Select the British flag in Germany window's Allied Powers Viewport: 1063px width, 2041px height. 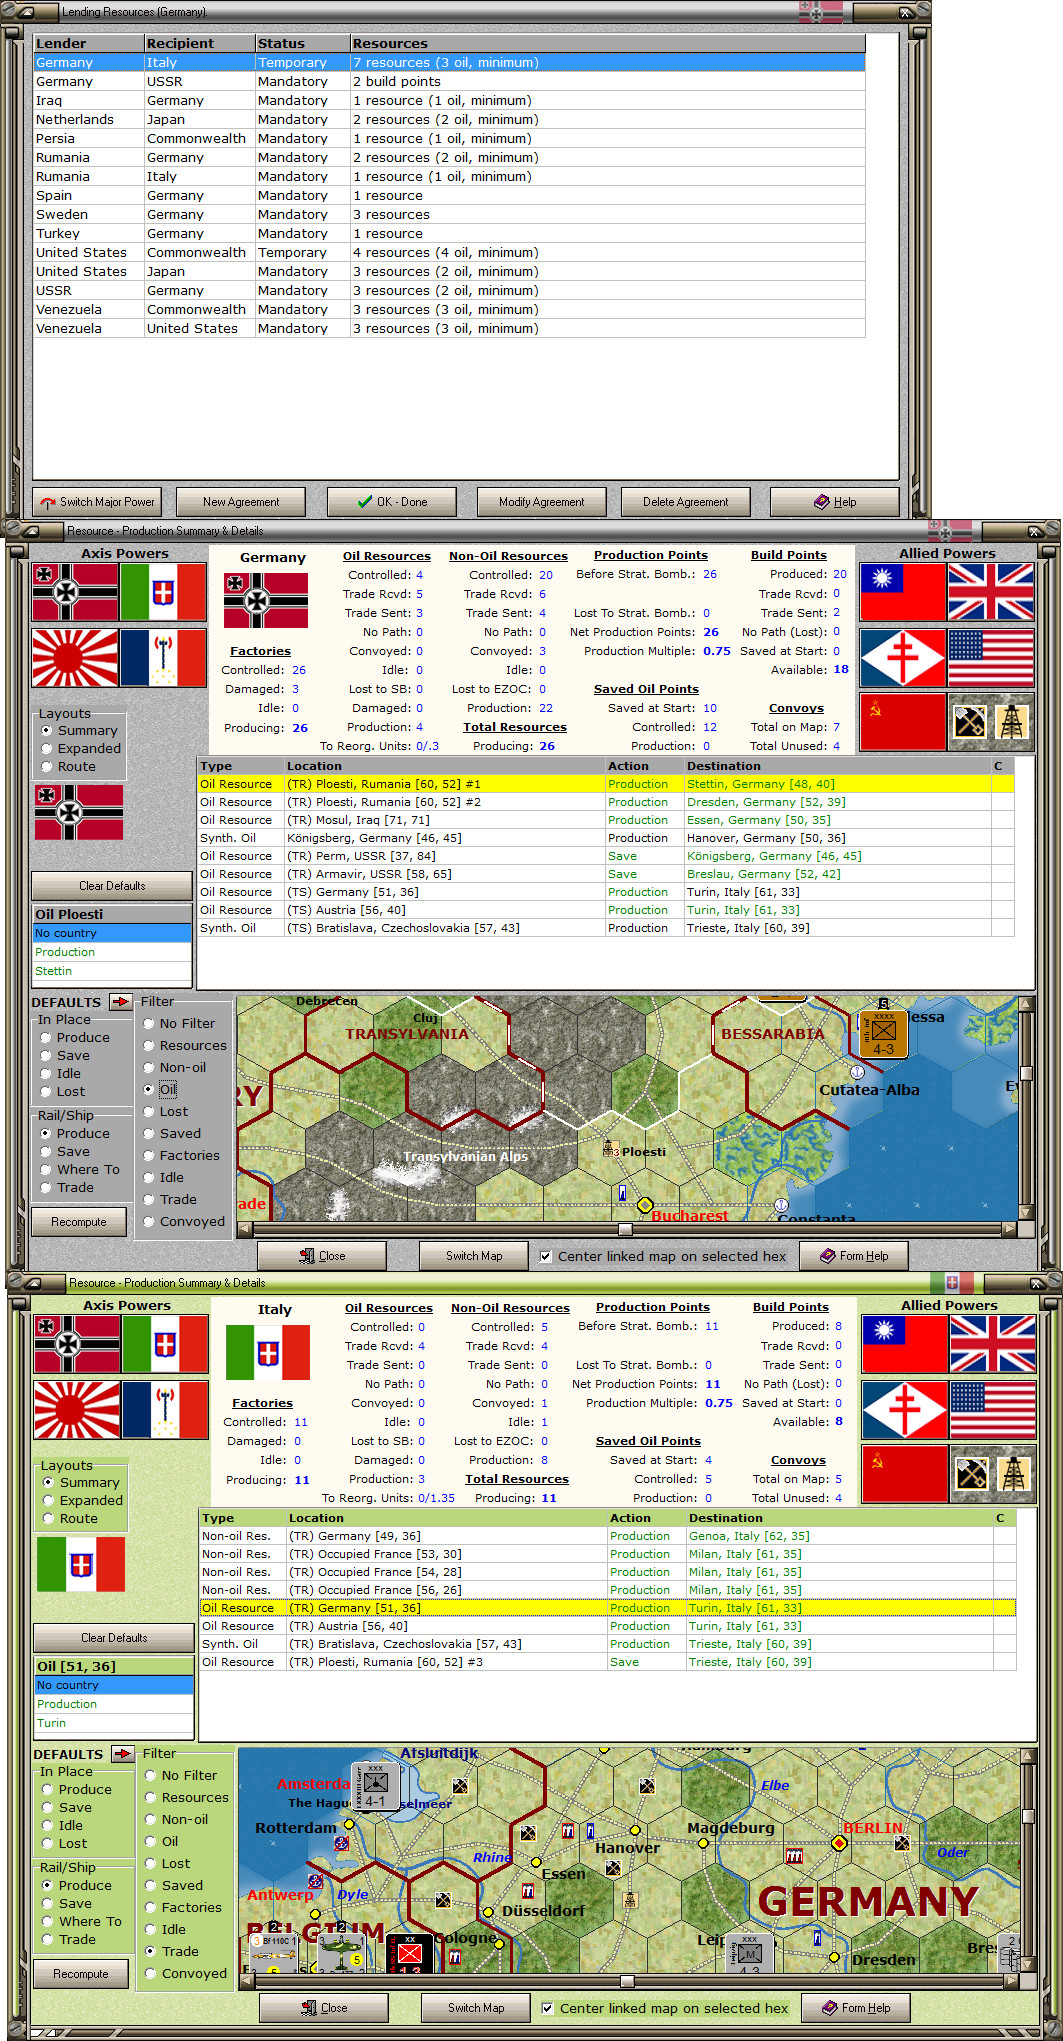[991, 592]
